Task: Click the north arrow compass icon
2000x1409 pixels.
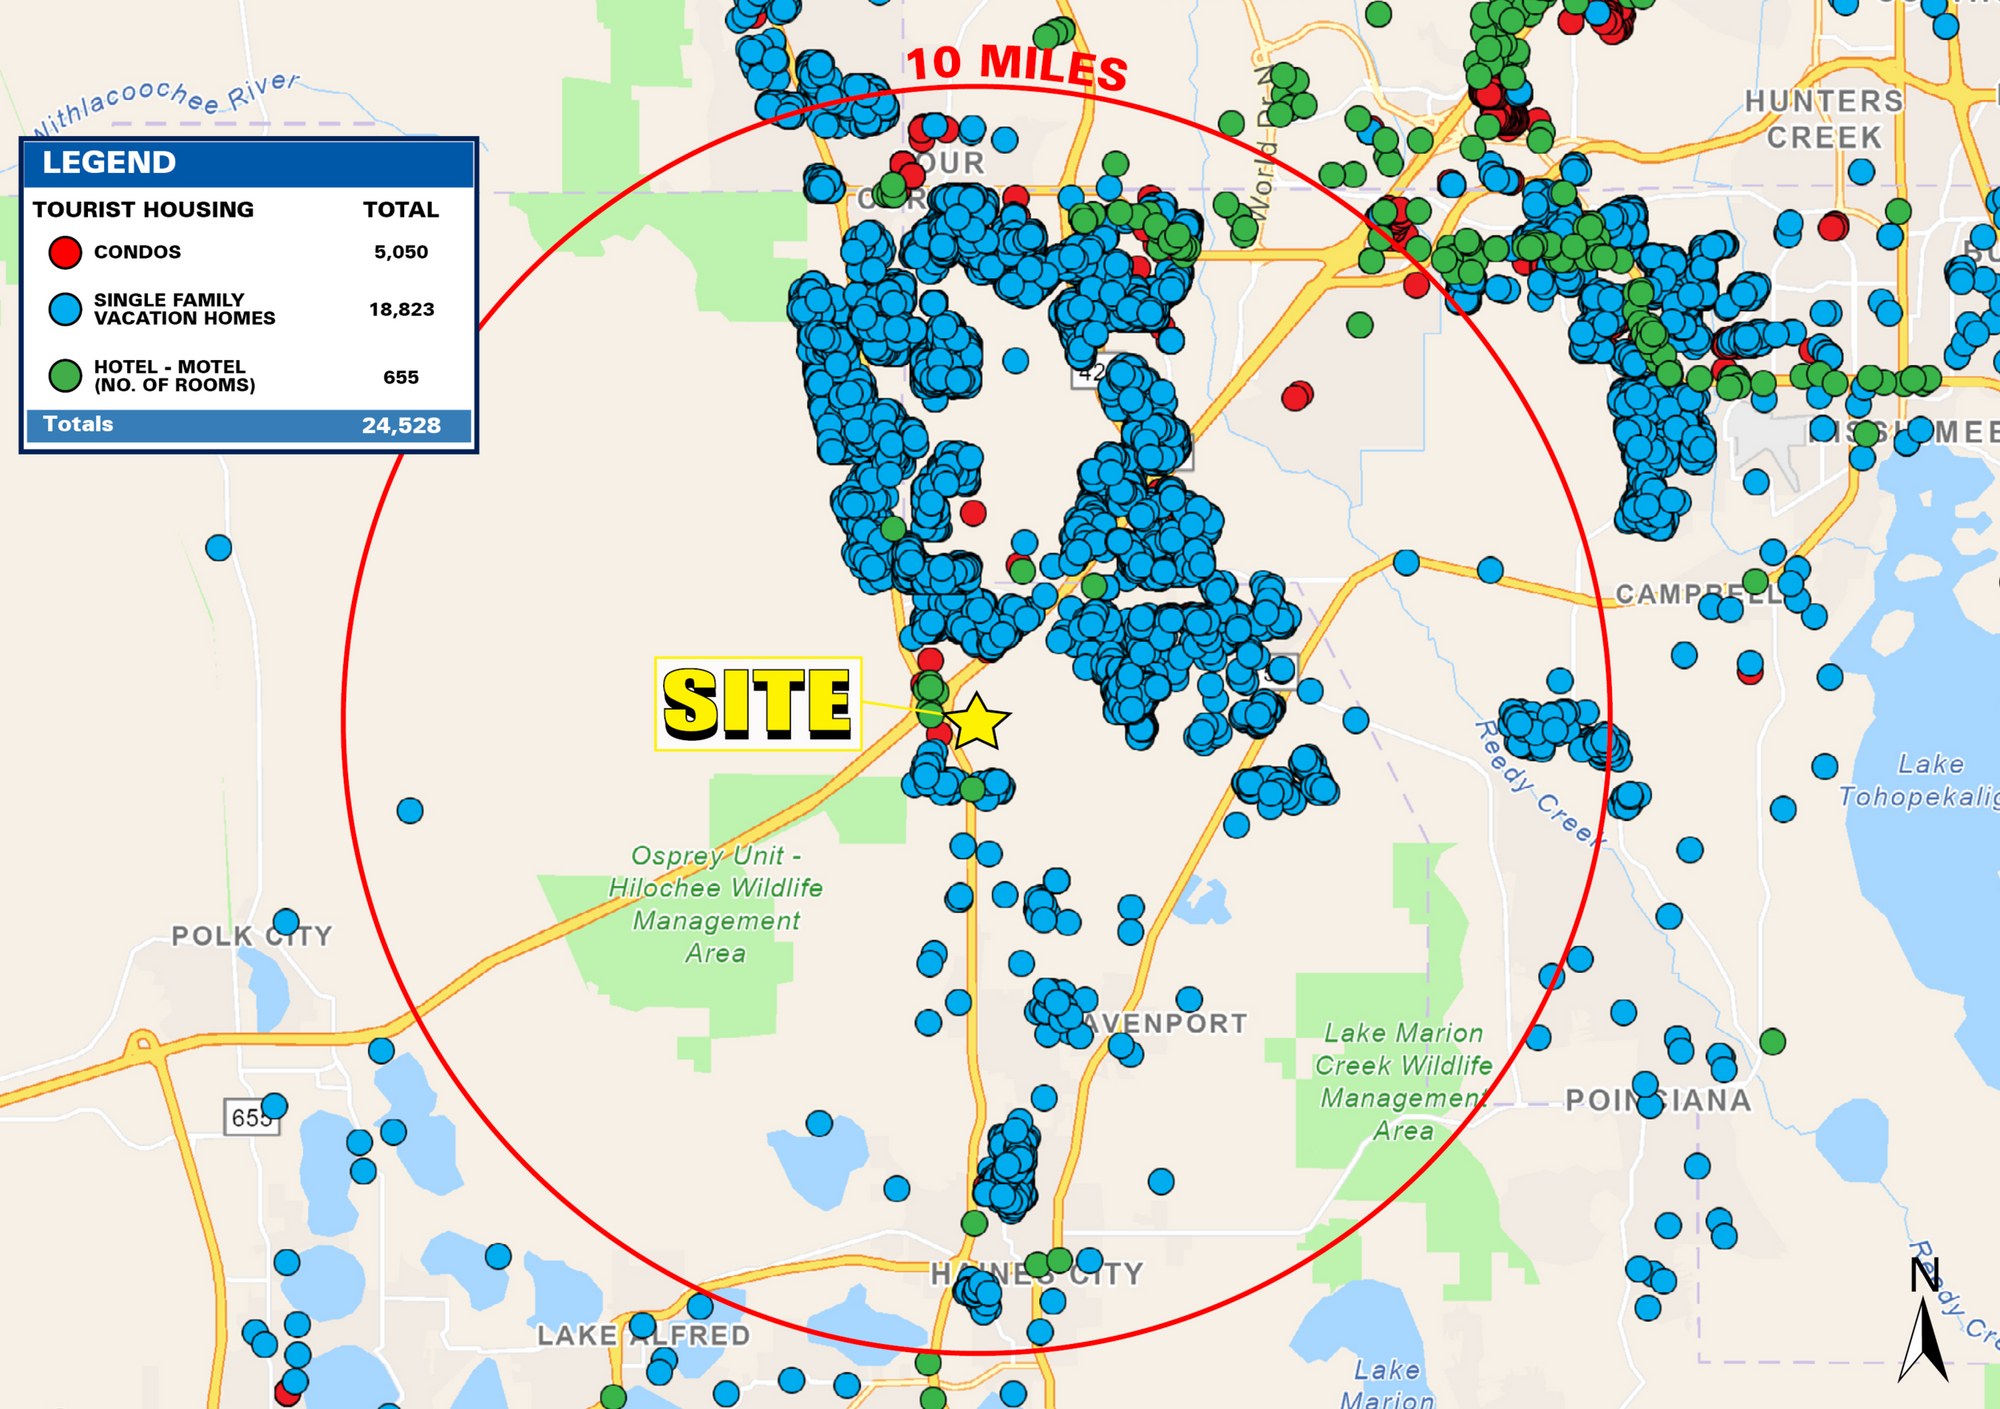Action: click(1924, 1322)
